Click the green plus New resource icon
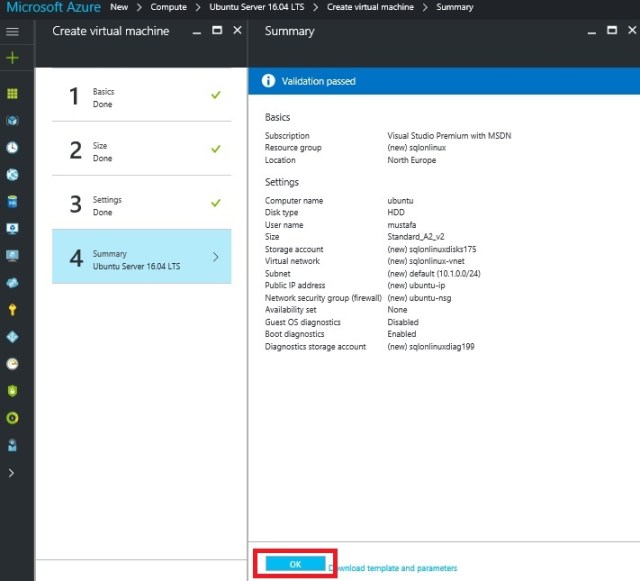Viewport: 640px width, 581px height. click(12, 58)
